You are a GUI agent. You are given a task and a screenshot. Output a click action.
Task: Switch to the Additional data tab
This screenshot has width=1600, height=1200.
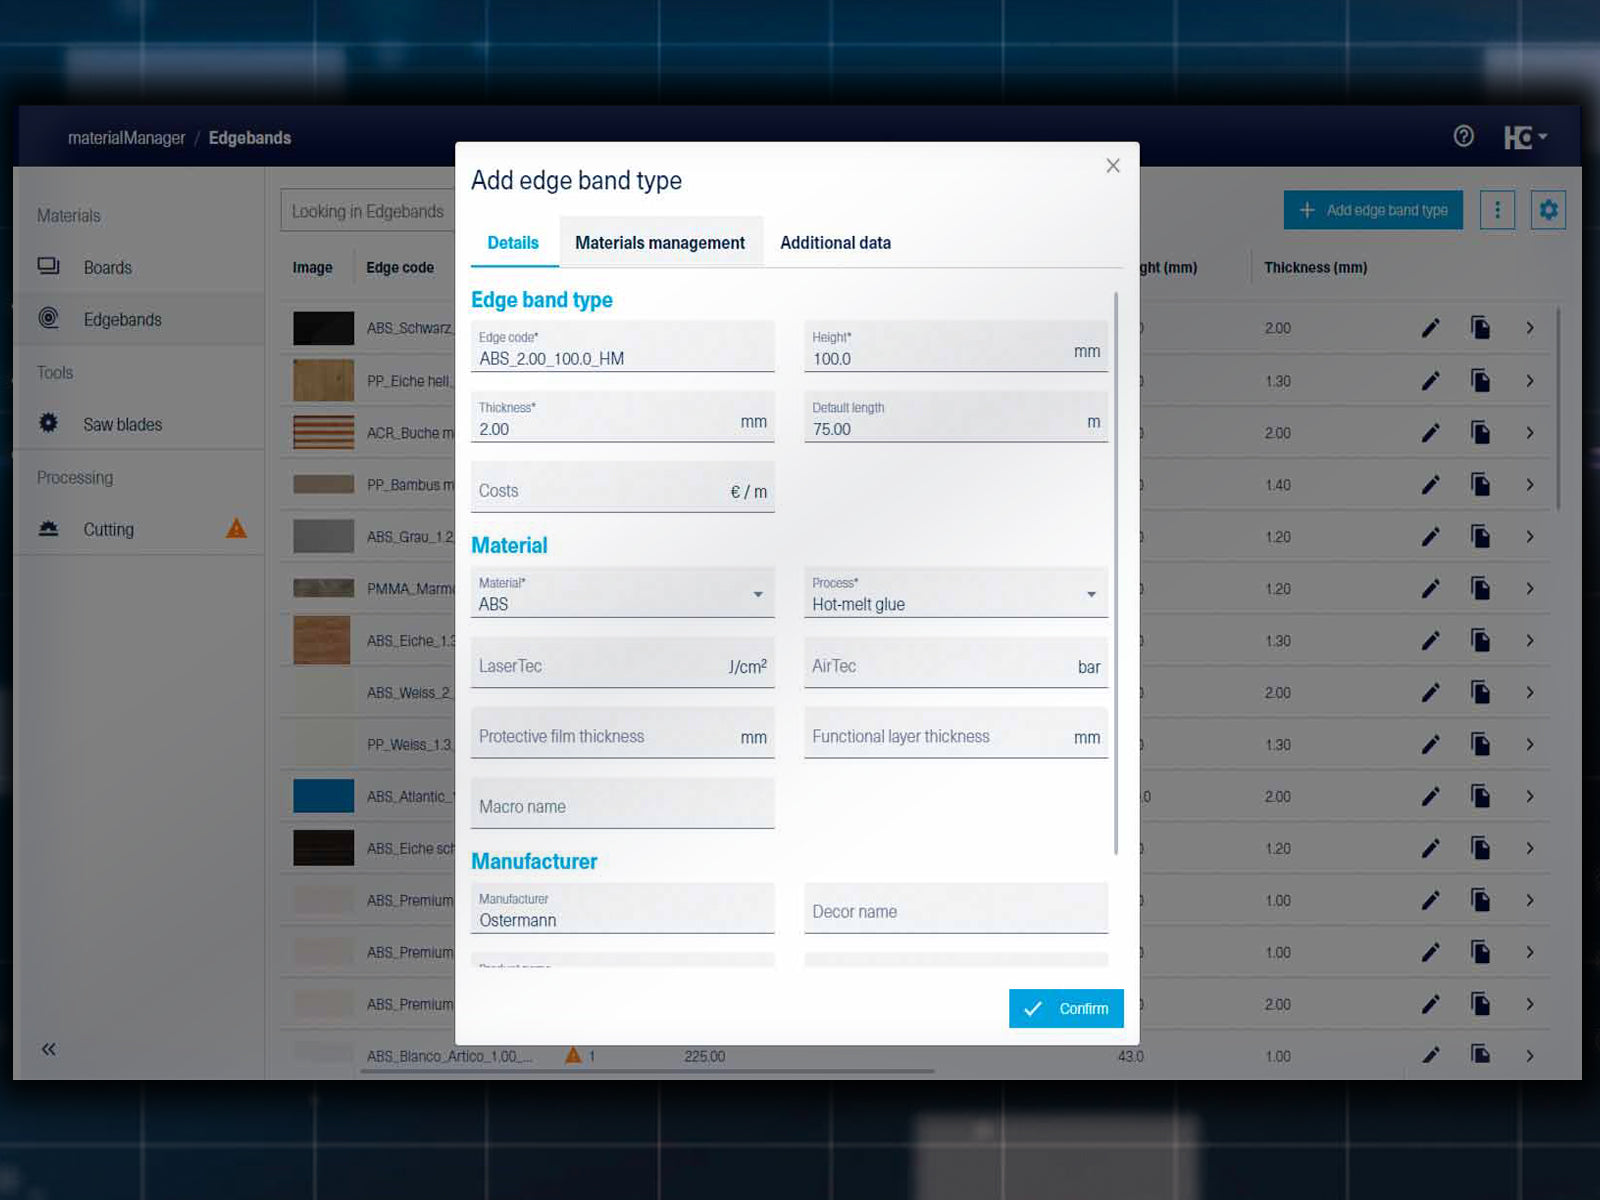pos(835,243)
